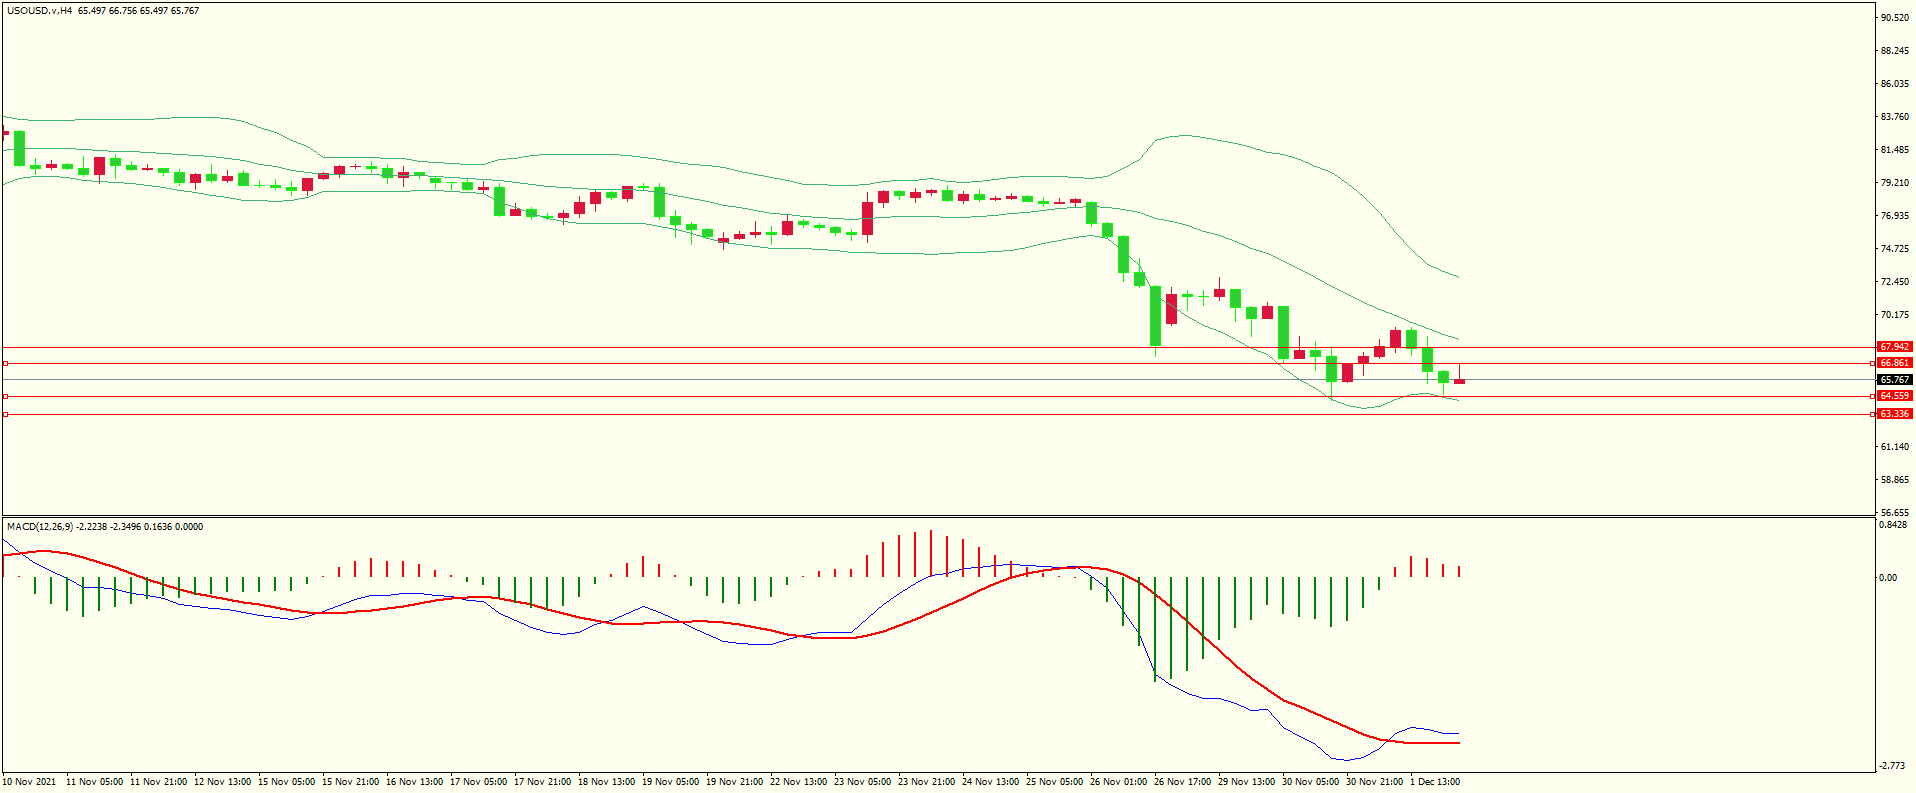Click the 26 Nov 17:00 time label
1916x793 pixels.
coord(1183,782)
